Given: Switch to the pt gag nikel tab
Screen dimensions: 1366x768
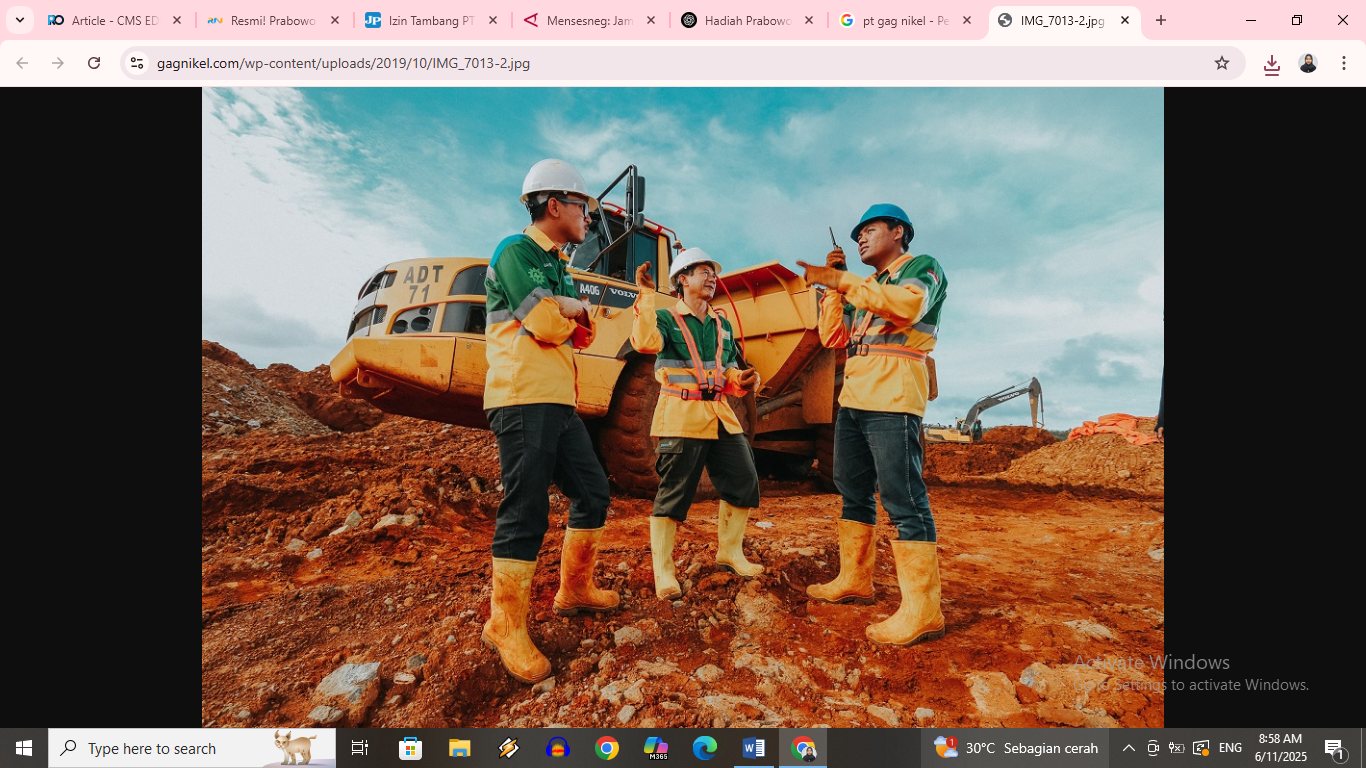Looking at the screenshot, I should click(x=905, y=20).
